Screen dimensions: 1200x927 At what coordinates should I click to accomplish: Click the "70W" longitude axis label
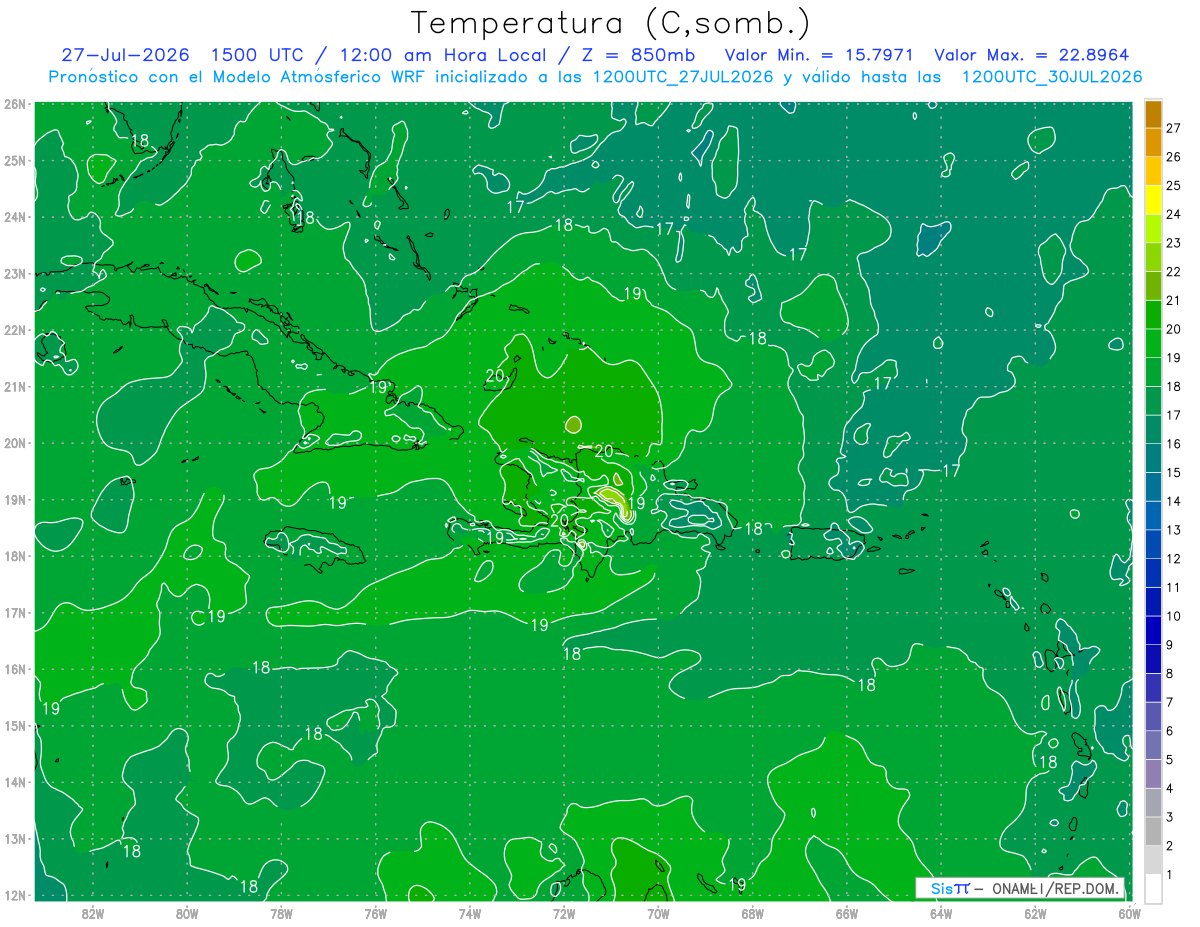[658, 913]
